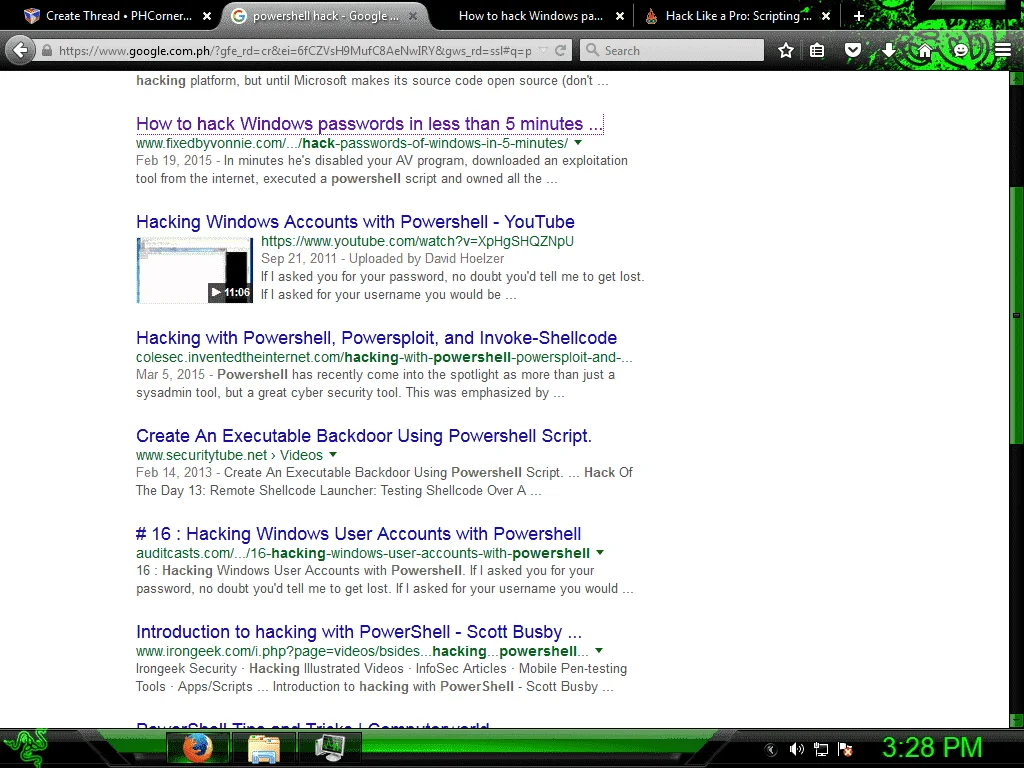Click the scrollbar up arrow
This screenshot has width=1024, height=768.
tap(1016, 78)
